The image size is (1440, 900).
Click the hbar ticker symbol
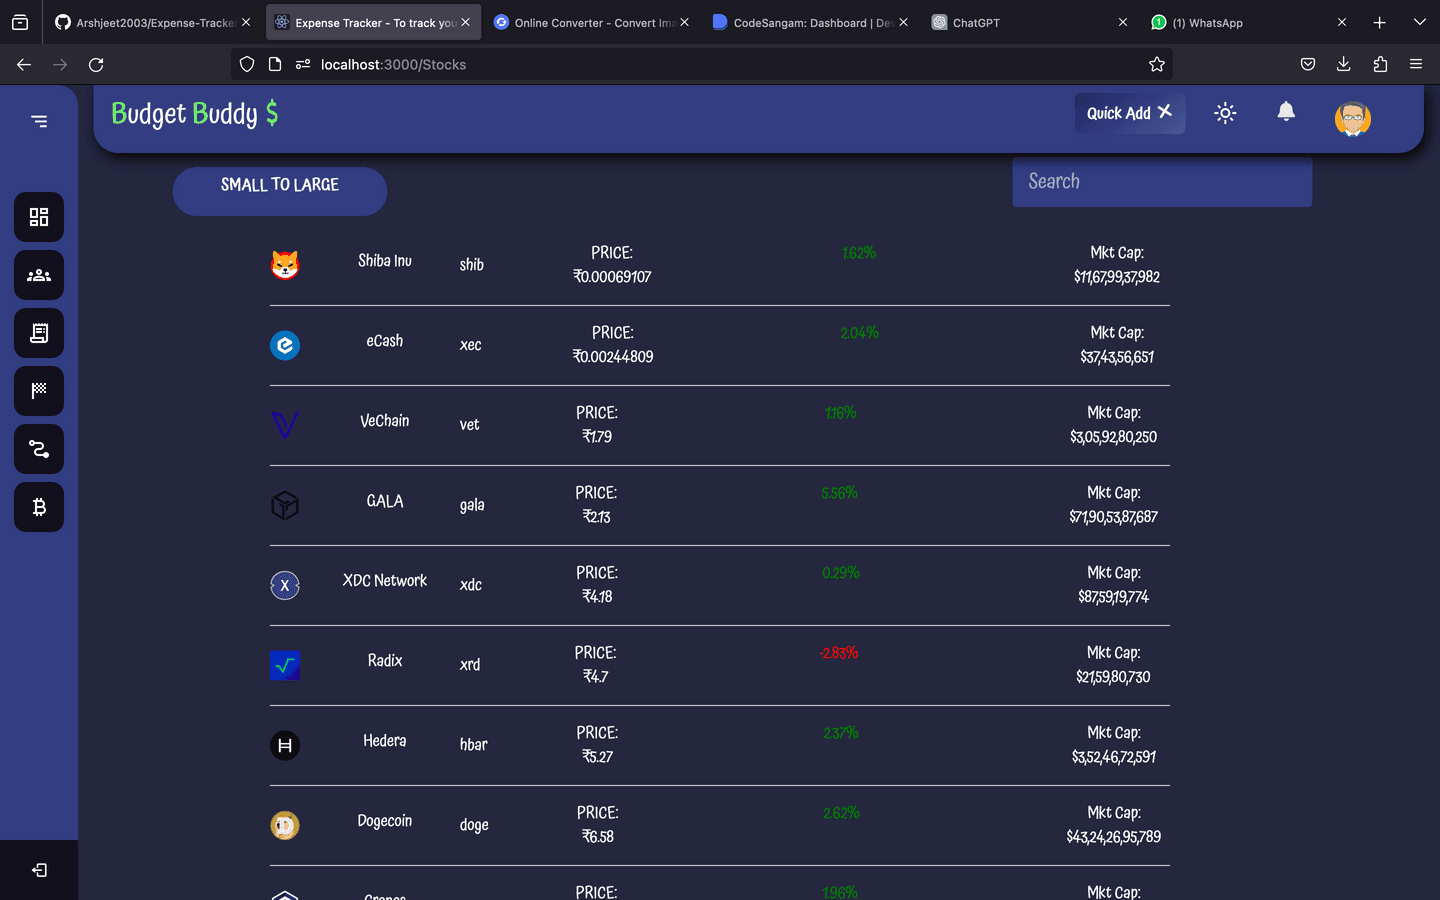474,745
